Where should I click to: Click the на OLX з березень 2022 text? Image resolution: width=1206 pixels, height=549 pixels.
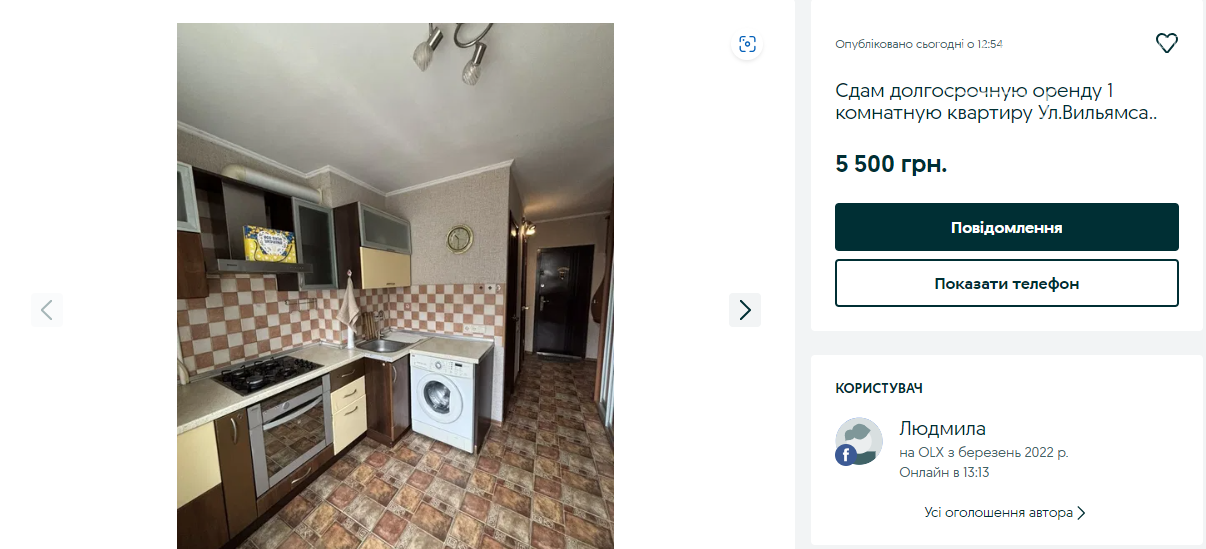pyautogui.click(x=983, y=452)
